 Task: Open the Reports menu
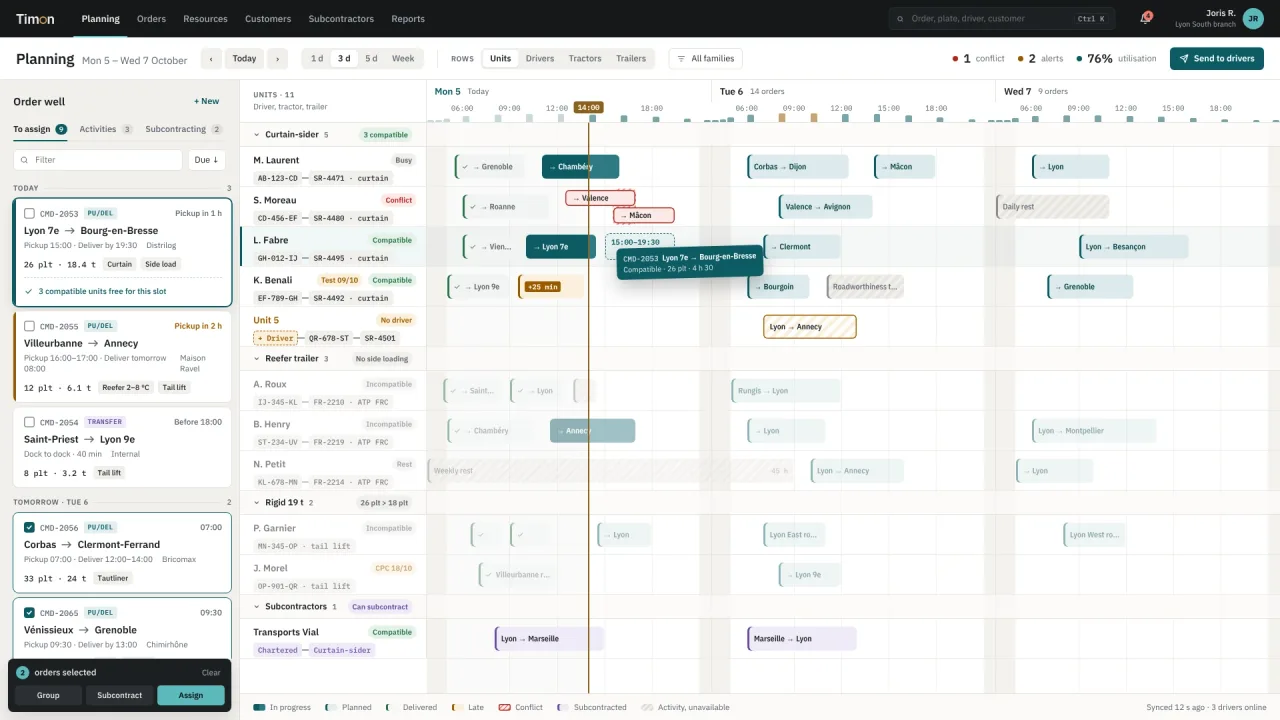pos(408,19)
